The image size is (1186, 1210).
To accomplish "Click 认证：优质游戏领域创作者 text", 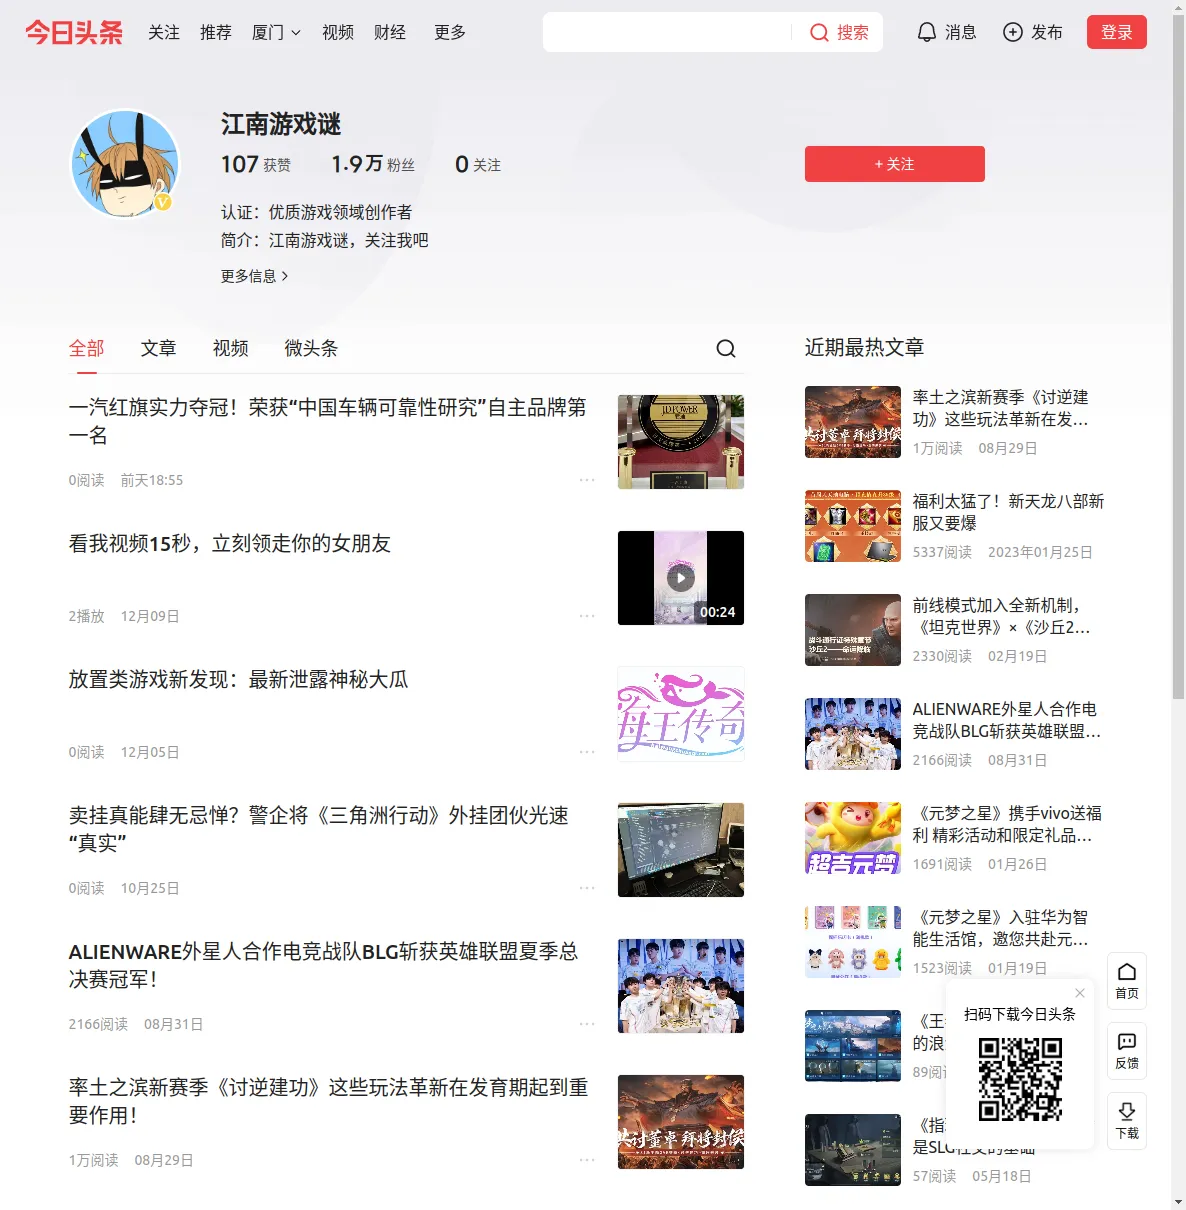I will tap(316, 212).
